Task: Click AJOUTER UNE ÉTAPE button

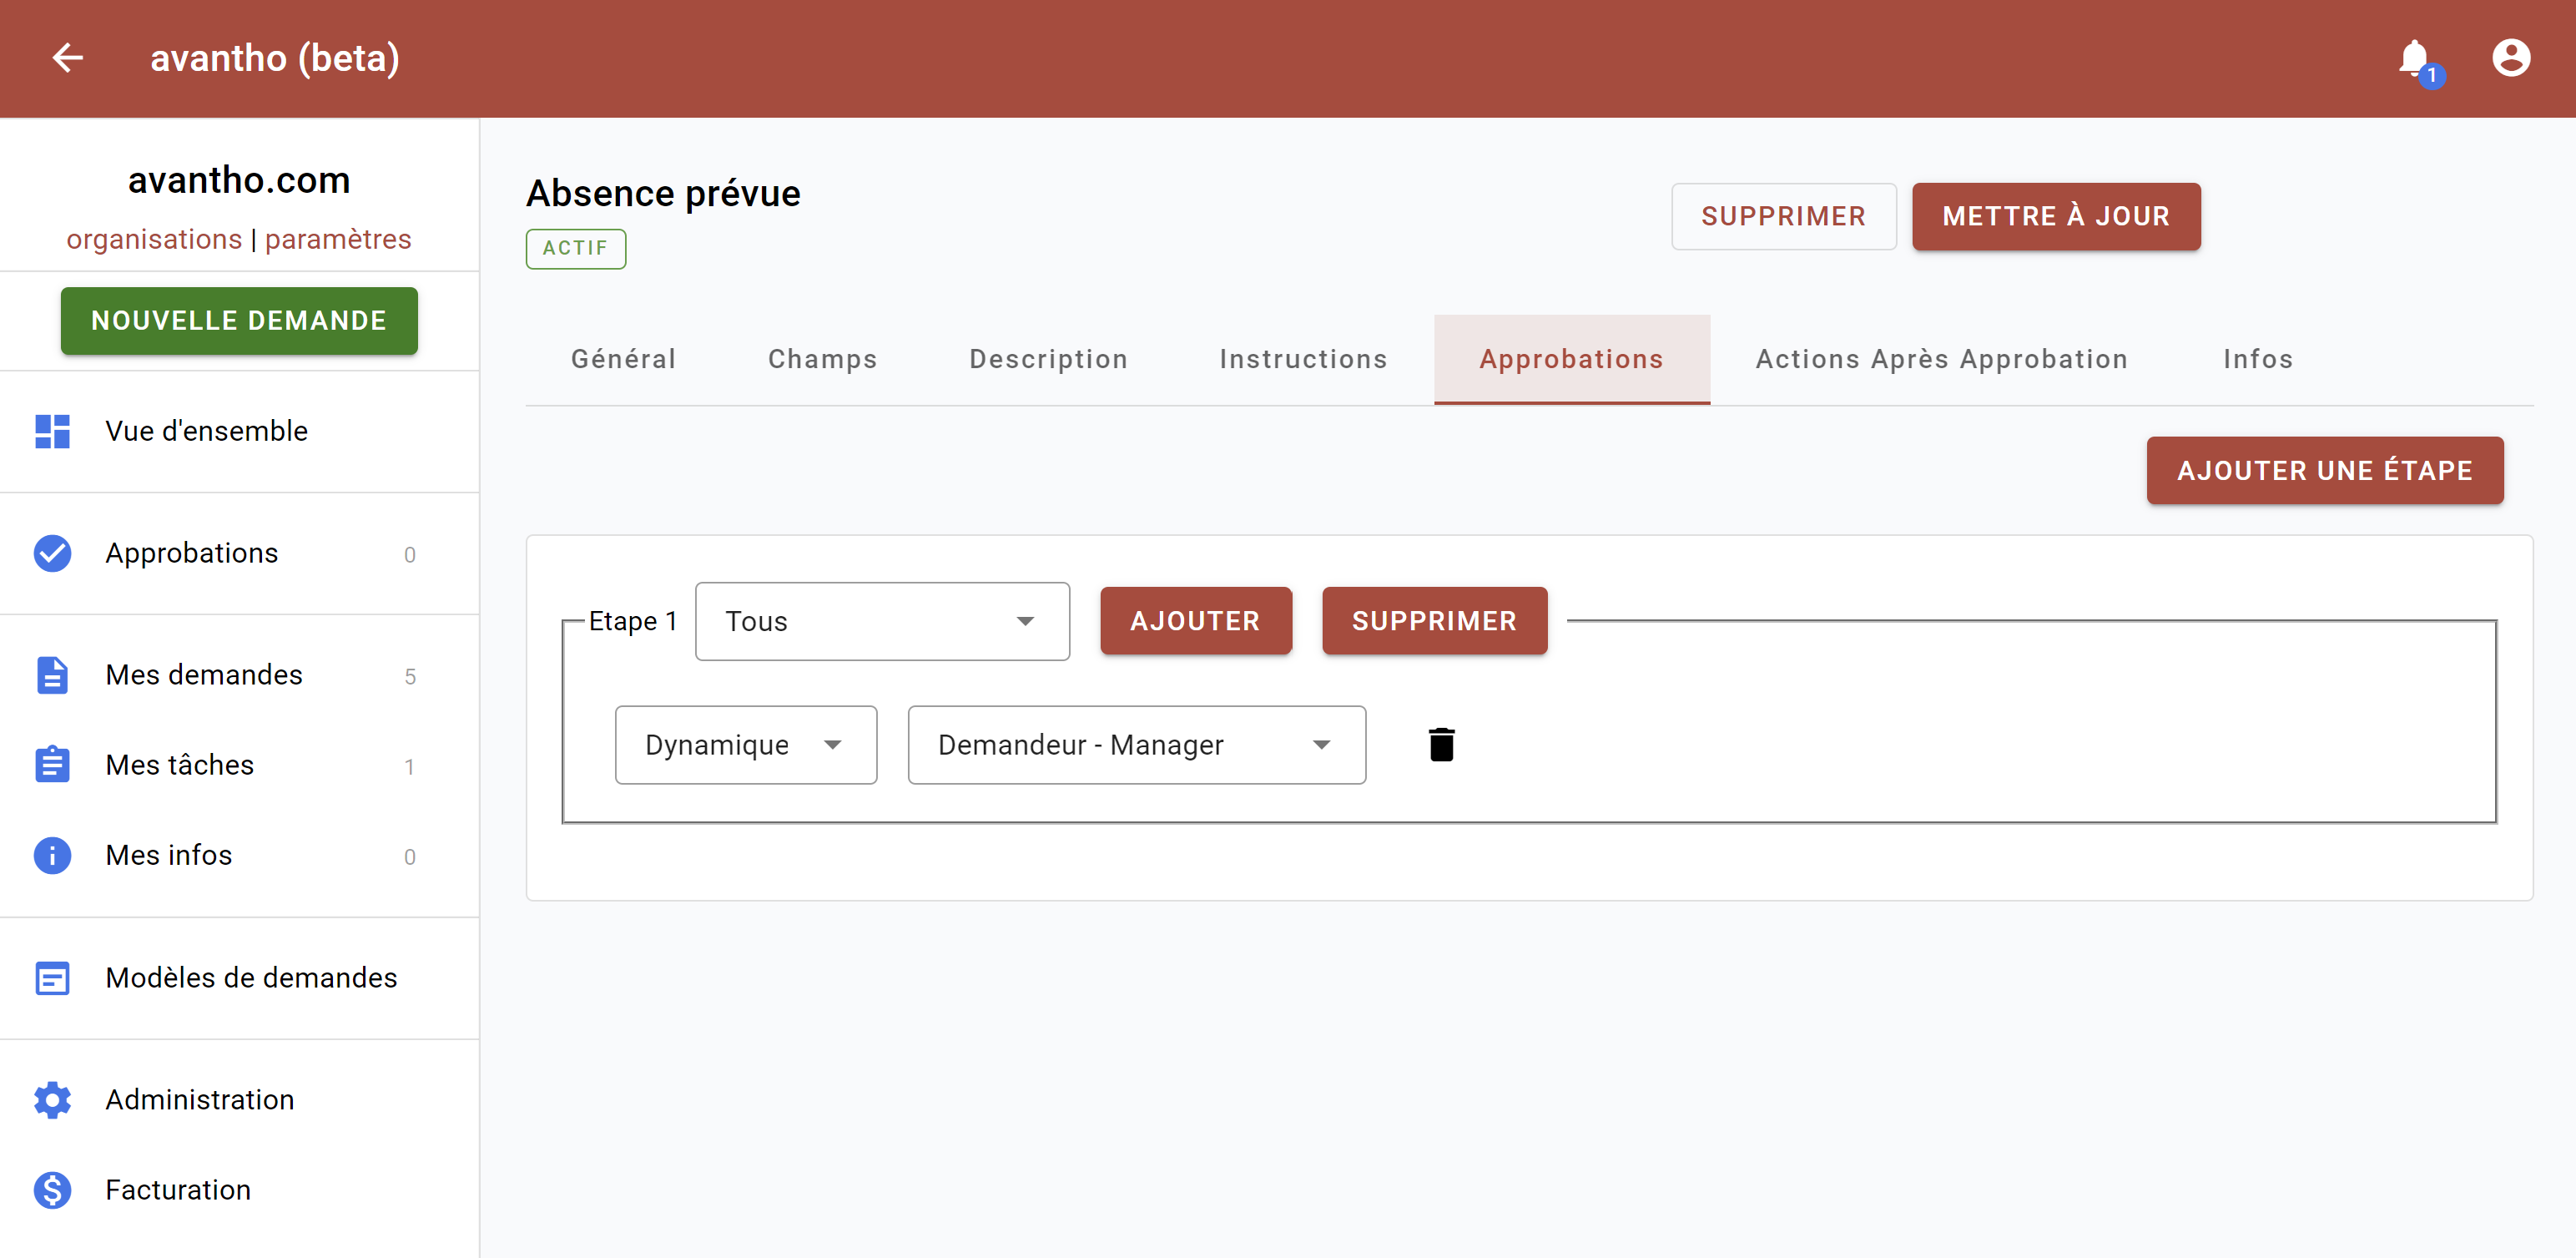Action: click(2324, 470)
